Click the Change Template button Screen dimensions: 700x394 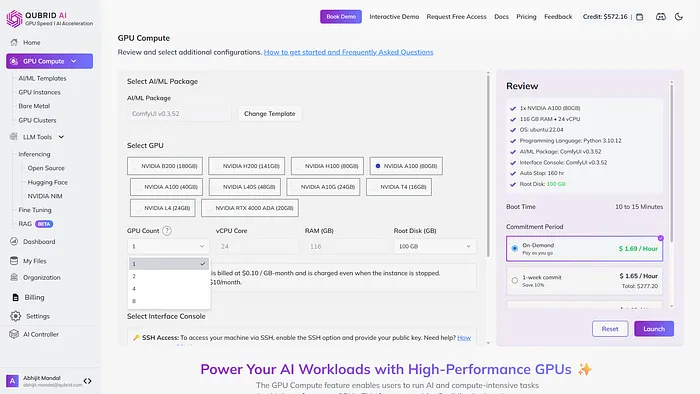tap(270, 114)
